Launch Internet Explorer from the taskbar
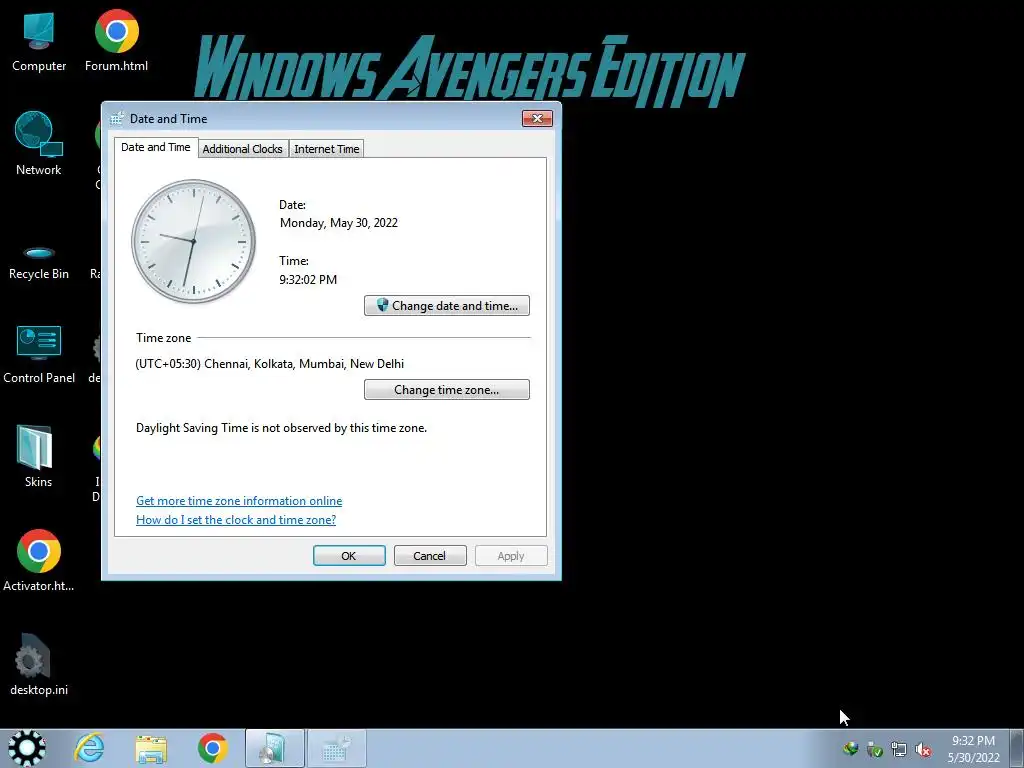This screenshot has width=1024, height=768. (89, 748)
